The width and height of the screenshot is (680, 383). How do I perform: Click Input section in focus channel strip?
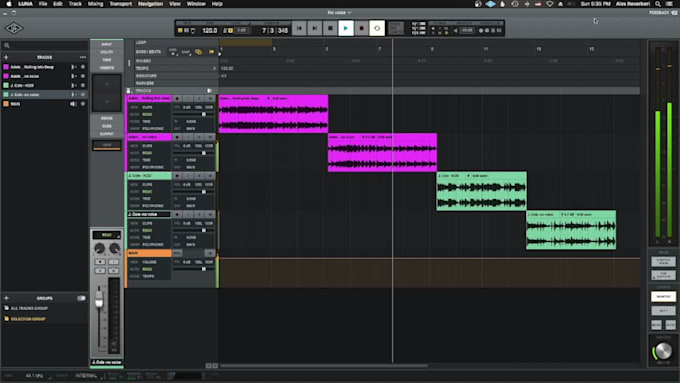pos(107,44)
